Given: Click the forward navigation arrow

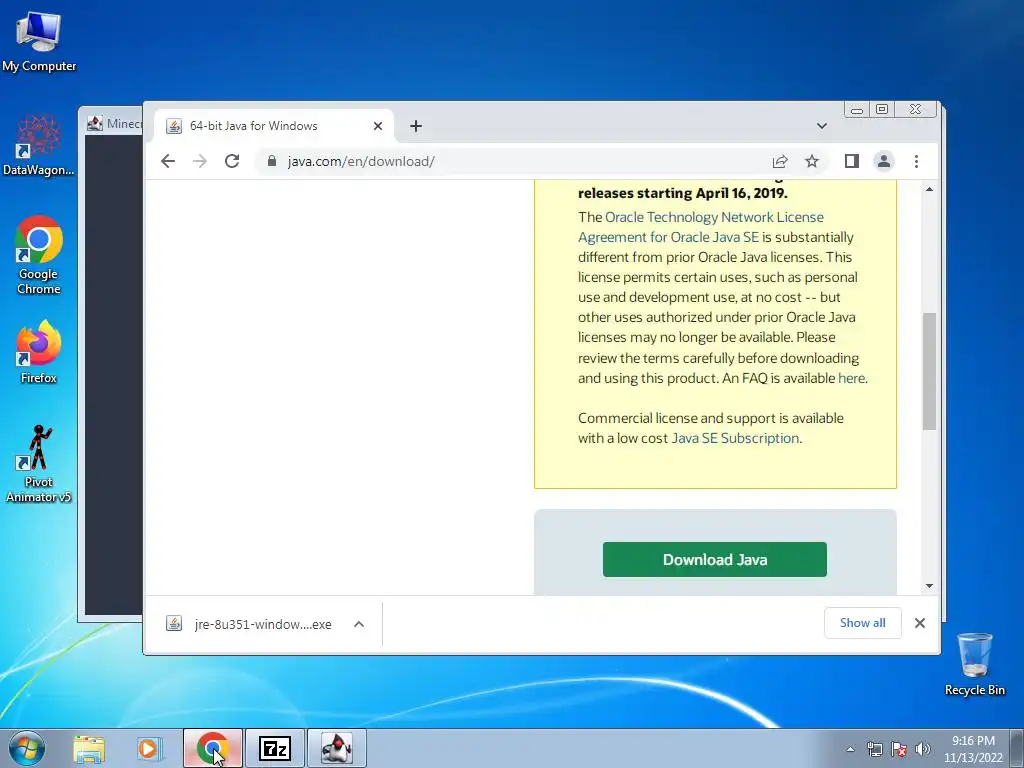Looking at the screenshot, I should click(x=200, y=161).
